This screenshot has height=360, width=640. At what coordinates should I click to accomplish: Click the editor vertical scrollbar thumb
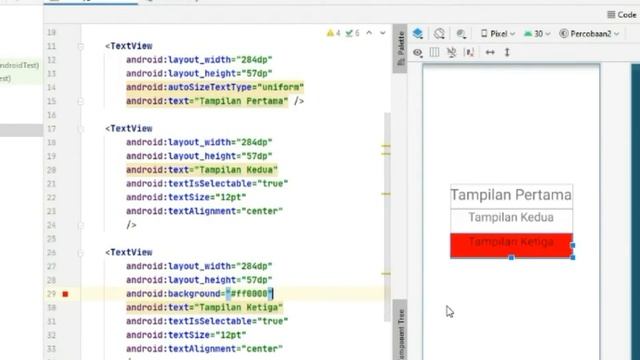click(x=387, y=216)
